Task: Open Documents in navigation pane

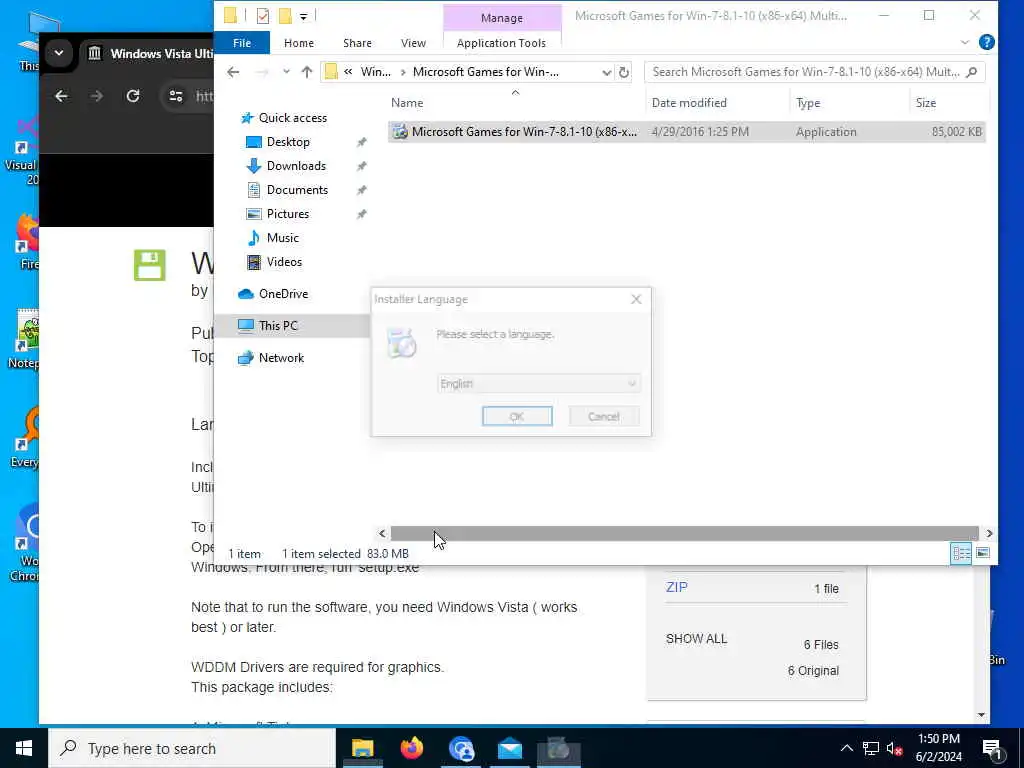Action: [x=297, y=190]
